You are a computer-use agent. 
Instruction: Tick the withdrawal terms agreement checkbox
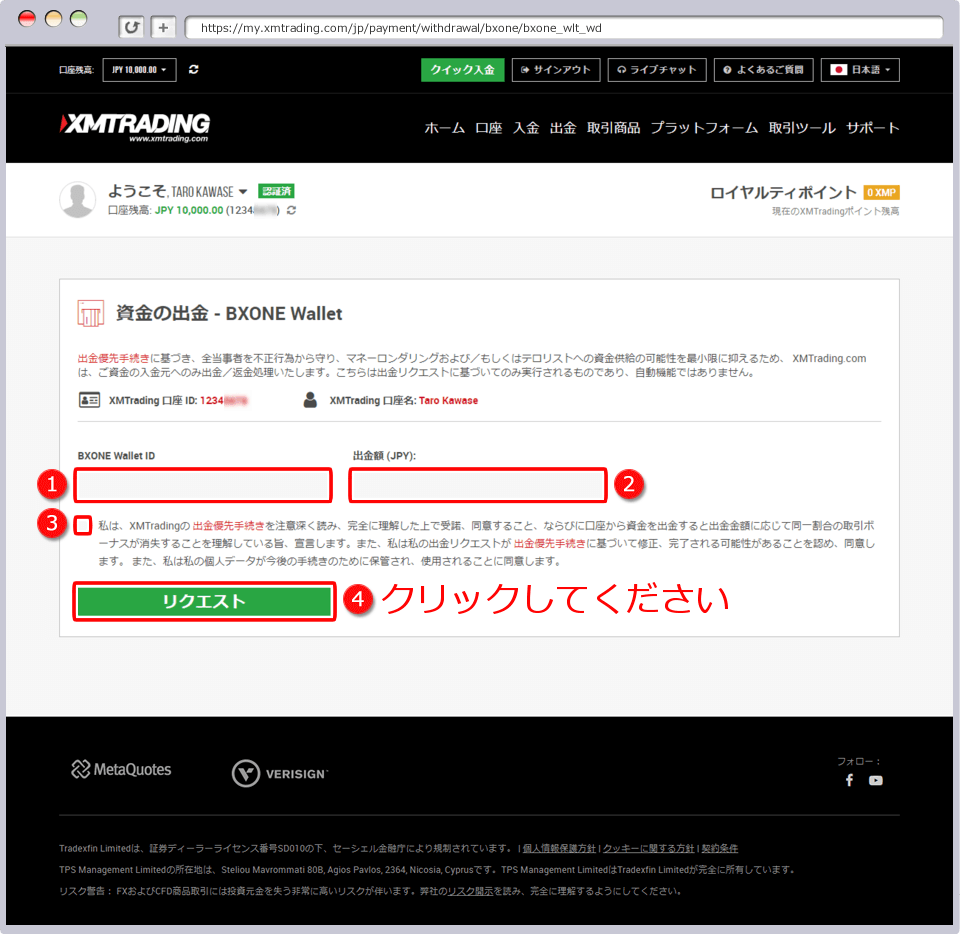(82, 525)
